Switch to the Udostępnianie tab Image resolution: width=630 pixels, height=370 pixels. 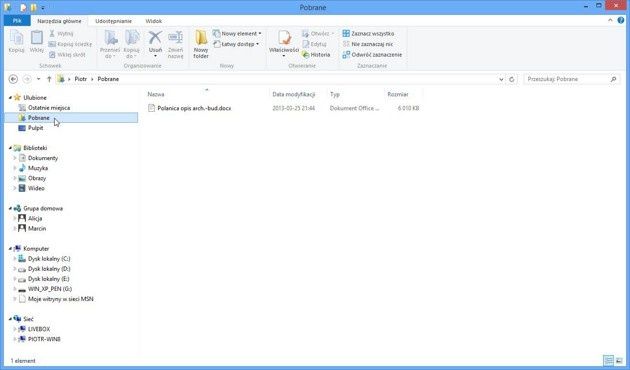click(x=113, y=21)
